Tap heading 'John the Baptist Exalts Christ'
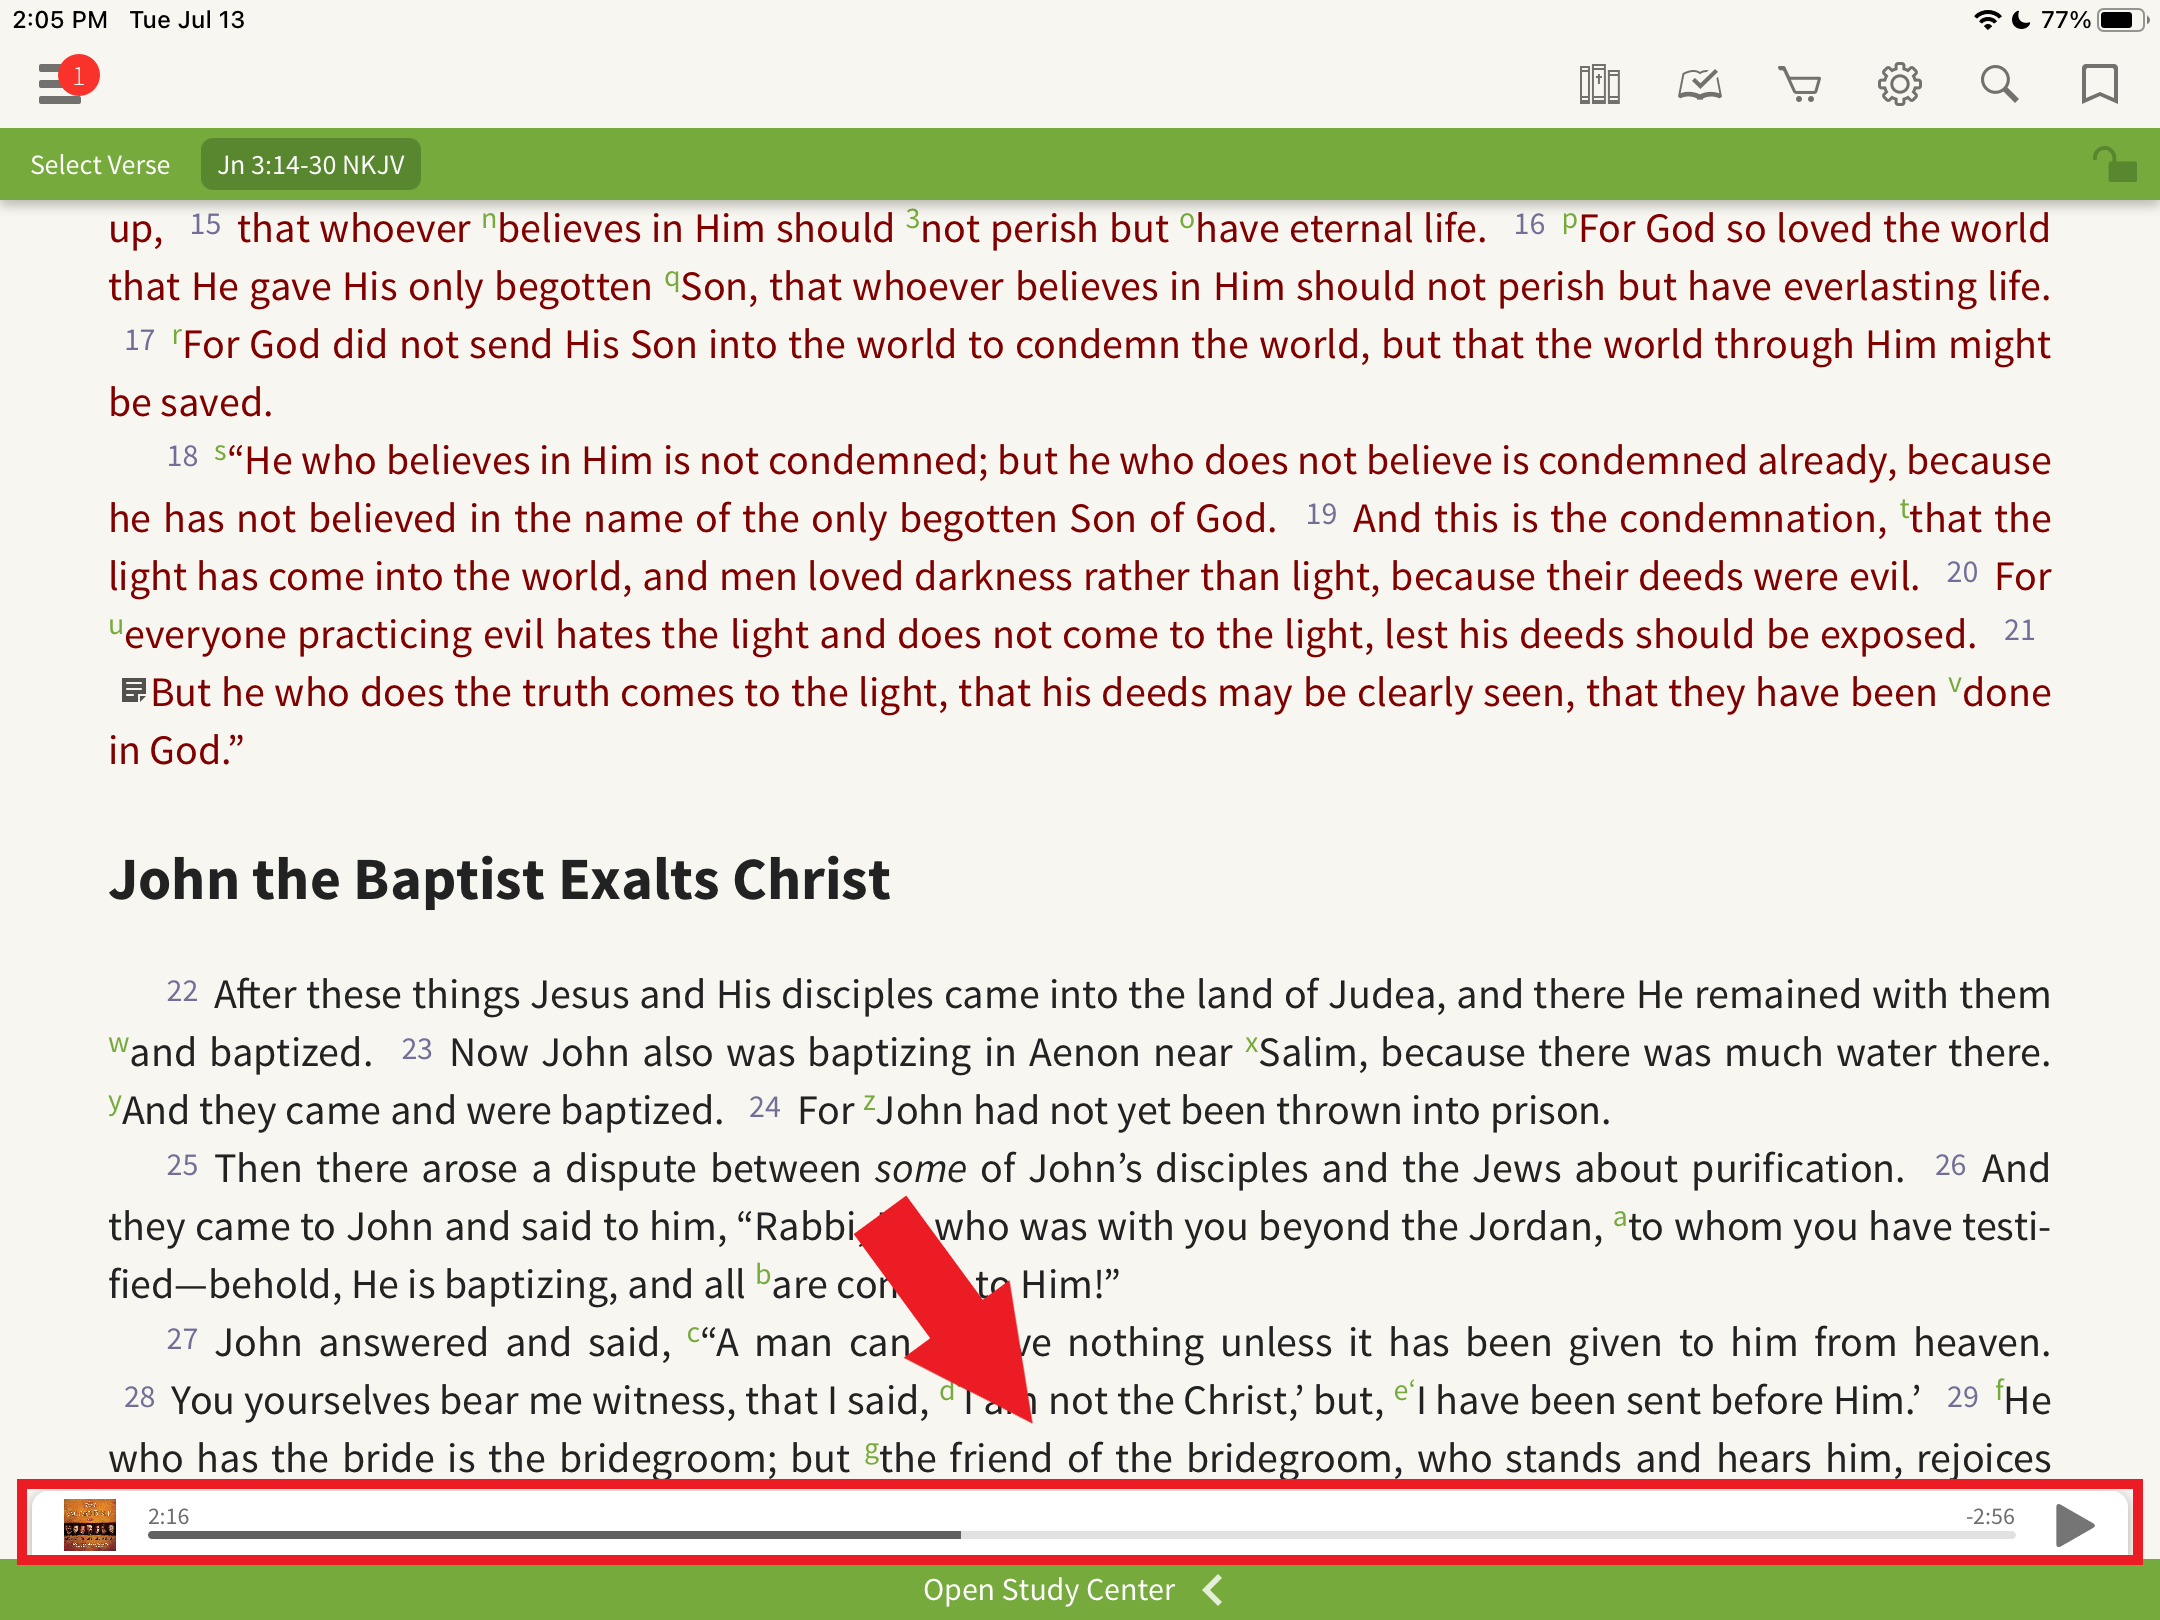 coord(499,879)
